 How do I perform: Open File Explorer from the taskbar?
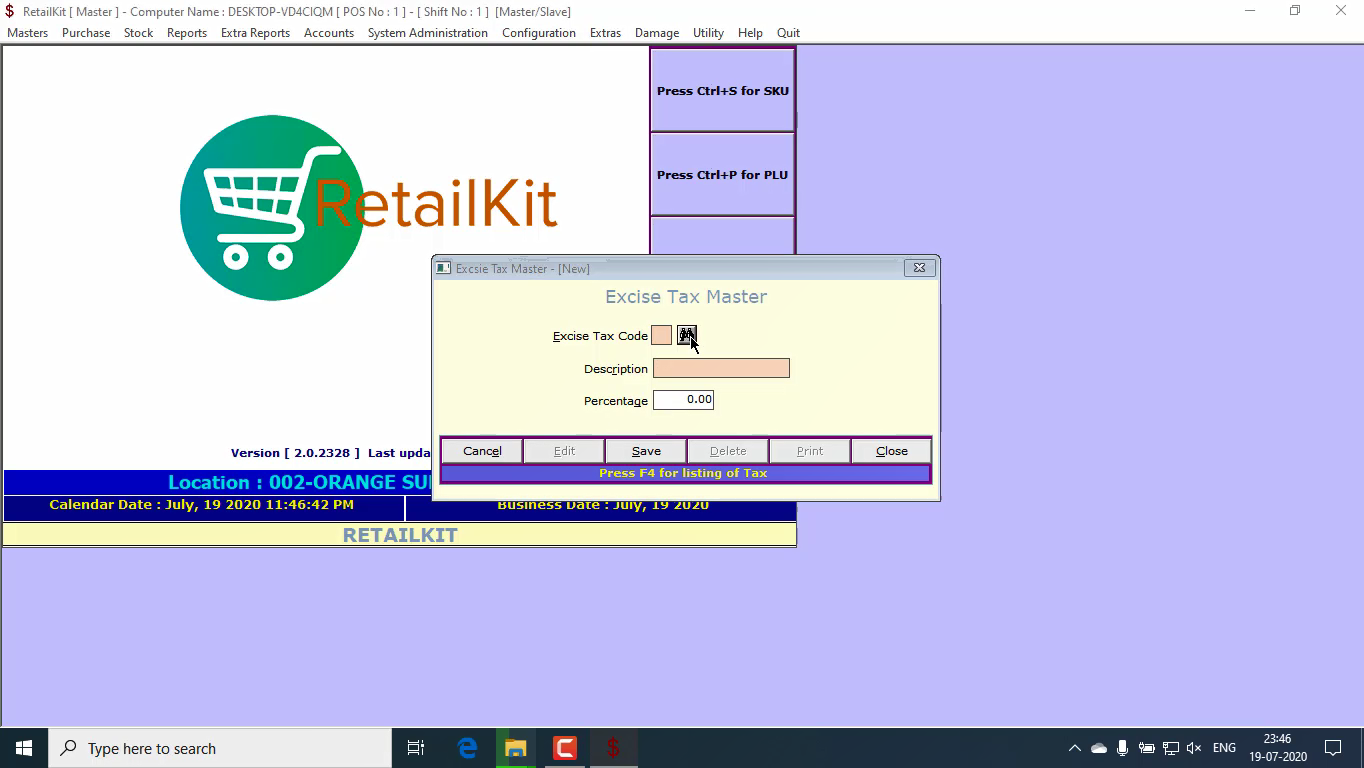pyautogui.click(x=516, y=748)
